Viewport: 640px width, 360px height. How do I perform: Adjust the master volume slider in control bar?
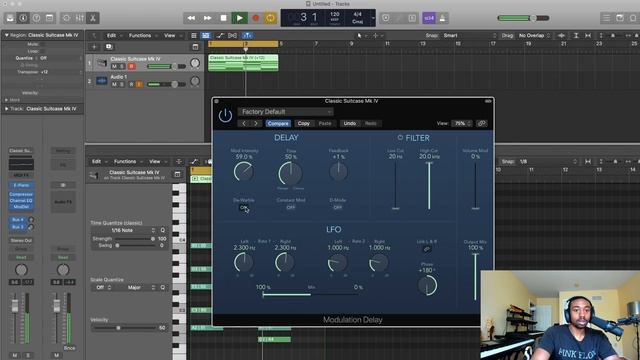click(523, 18)
